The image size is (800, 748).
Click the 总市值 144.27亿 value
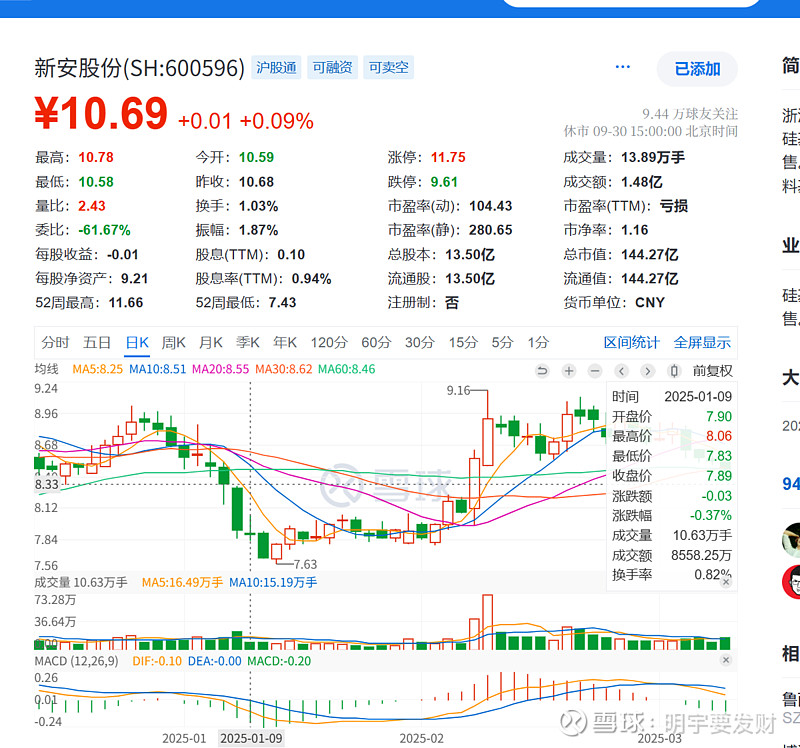pos(649,254)
